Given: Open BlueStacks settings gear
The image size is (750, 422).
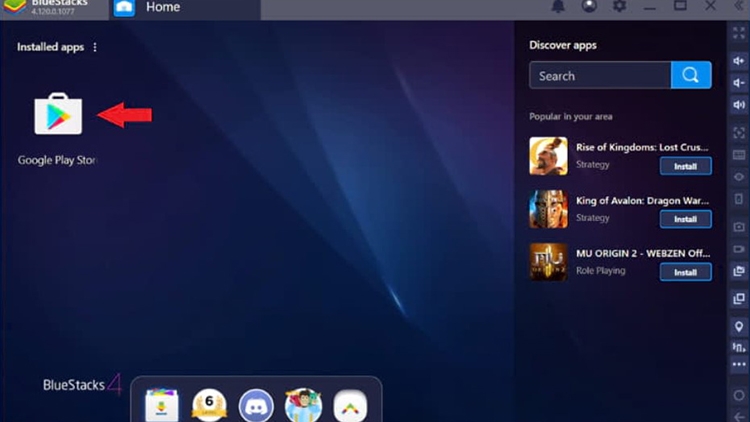Looking at the screenshot, I should click(619, 6).
